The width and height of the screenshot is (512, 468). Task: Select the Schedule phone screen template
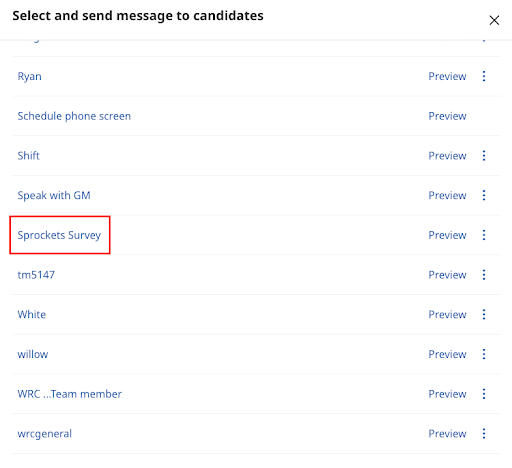coord(74,116)
